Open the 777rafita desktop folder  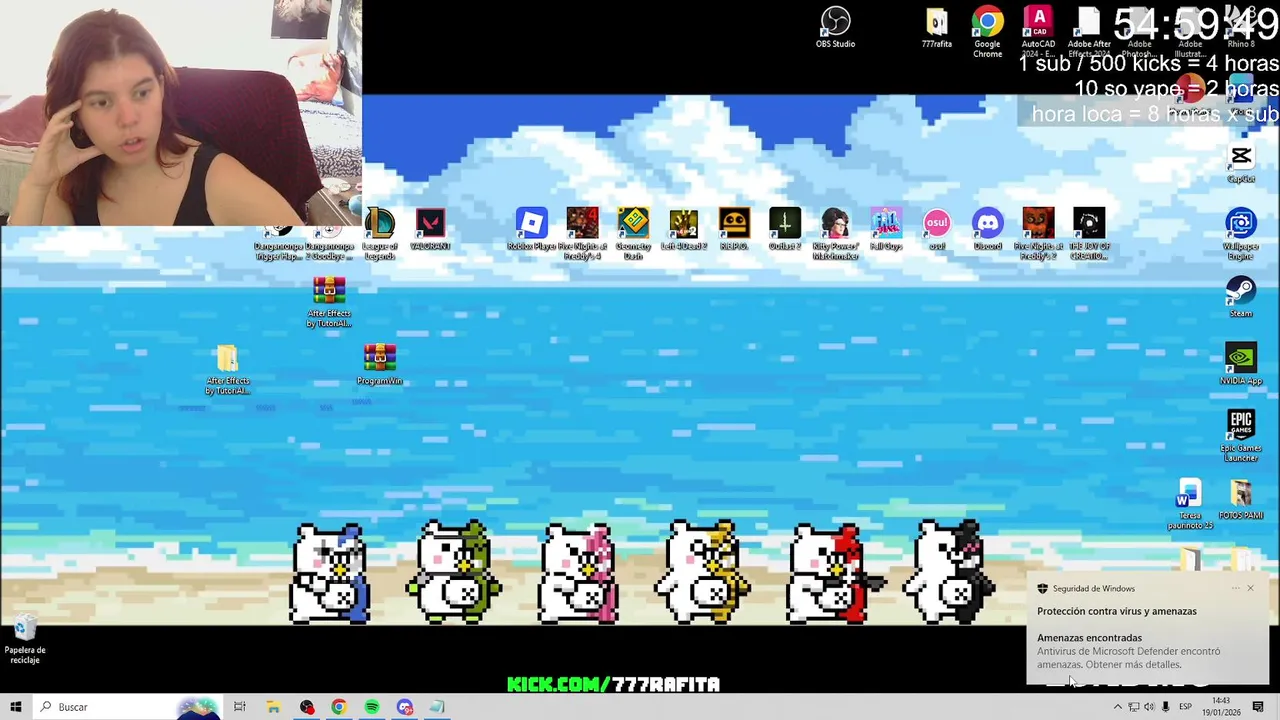click(936, 29)
